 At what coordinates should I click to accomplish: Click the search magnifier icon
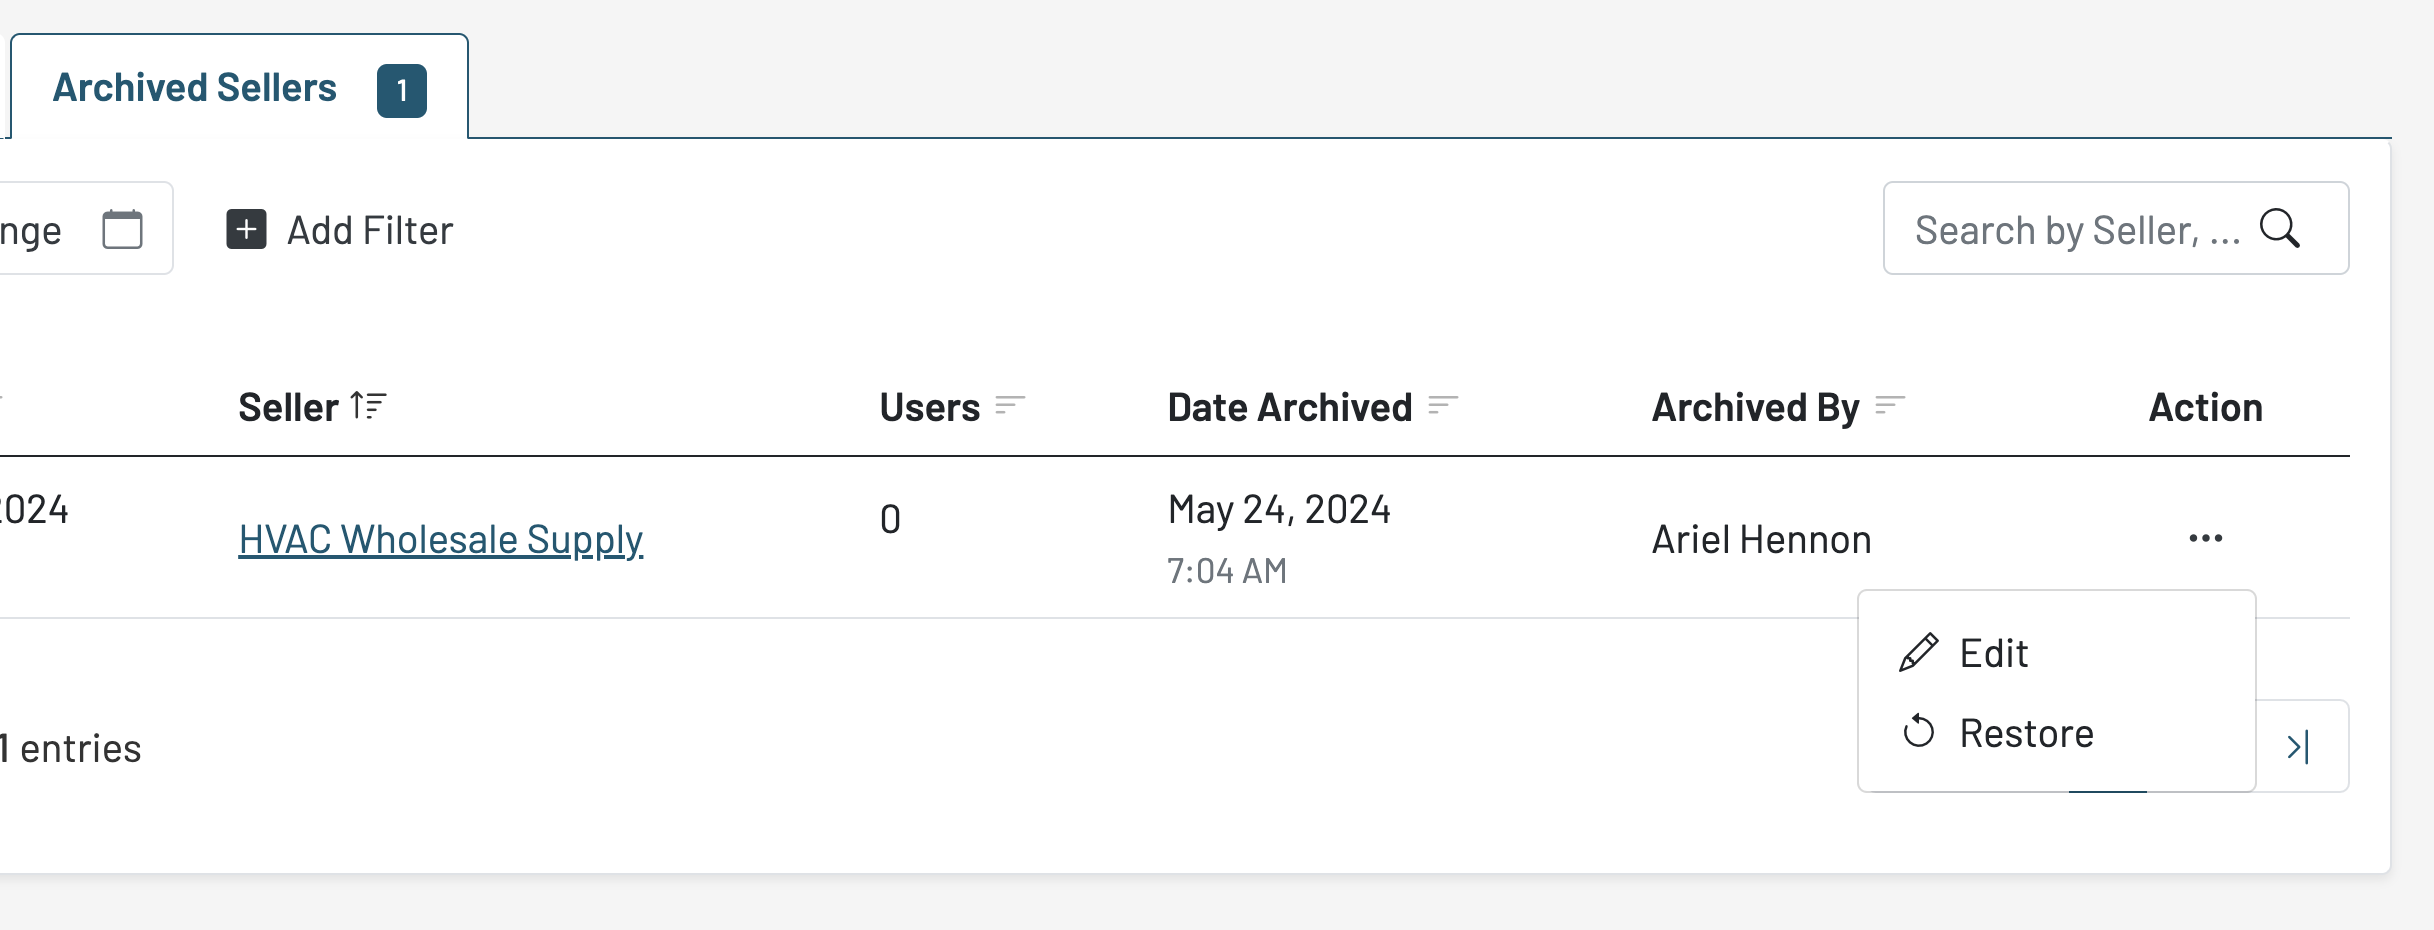point(2280,229)
